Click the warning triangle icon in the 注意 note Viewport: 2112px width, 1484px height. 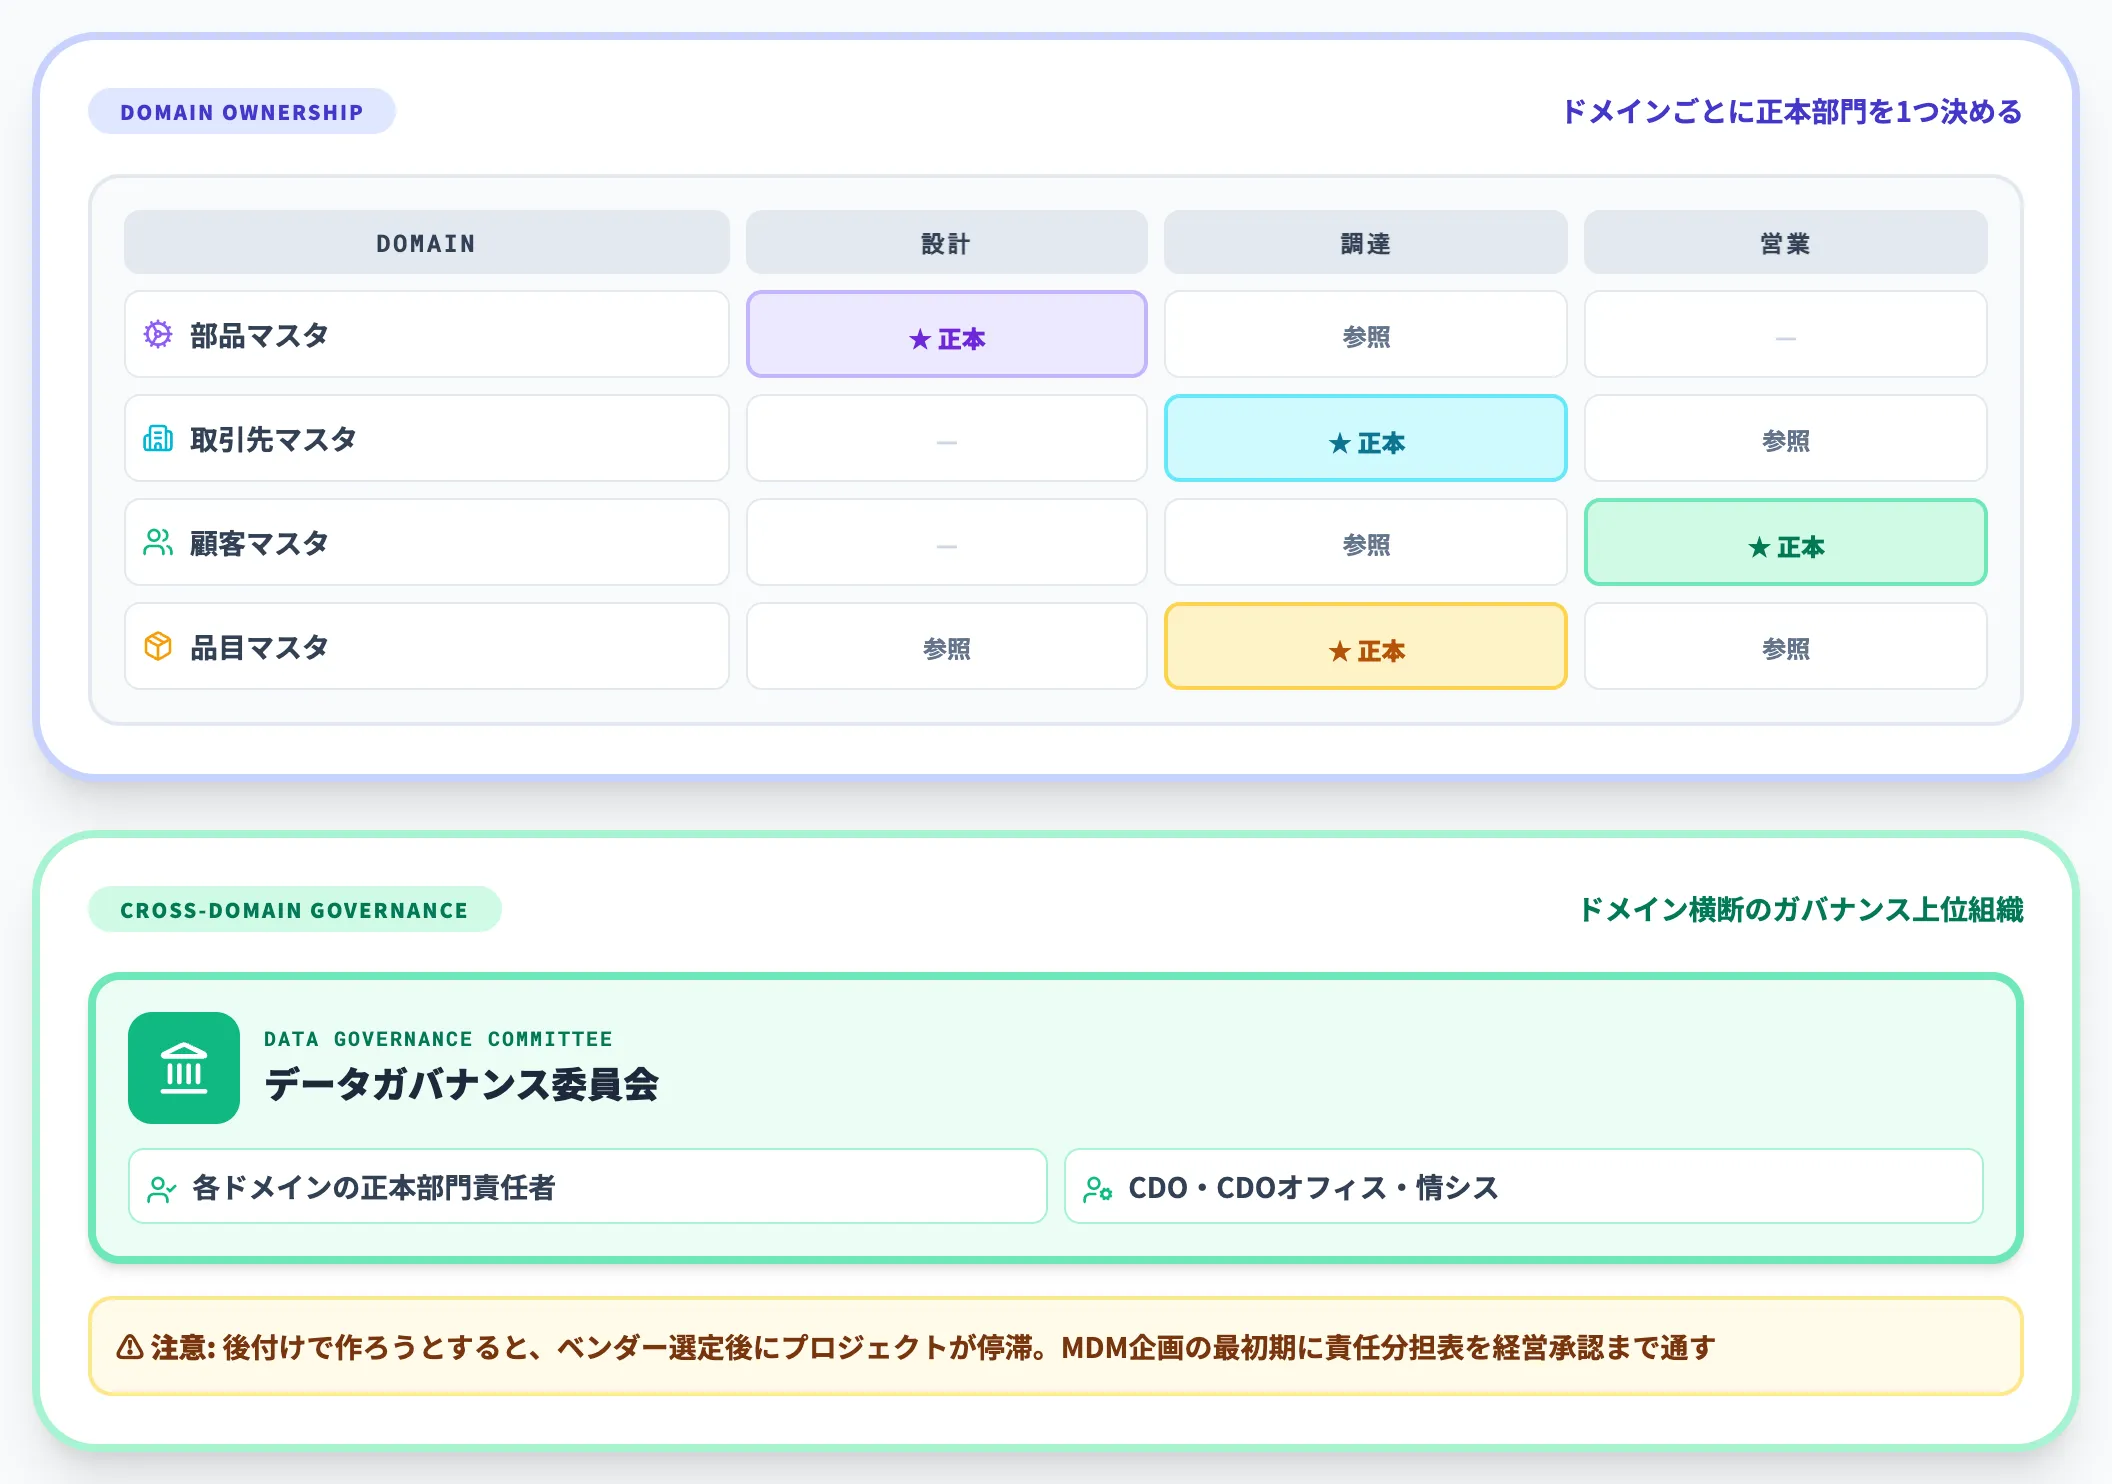tap(130, 1348)
